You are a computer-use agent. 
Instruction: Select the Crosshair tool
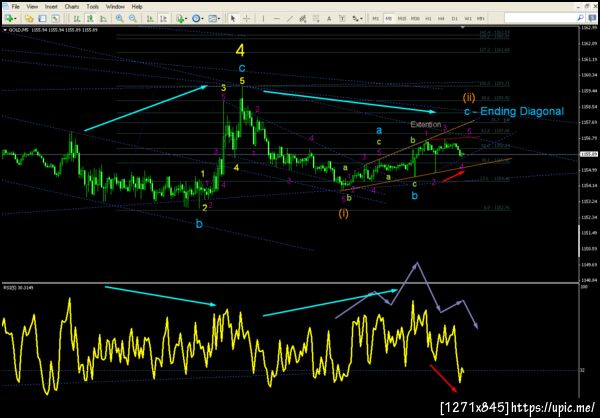[246, 18]
